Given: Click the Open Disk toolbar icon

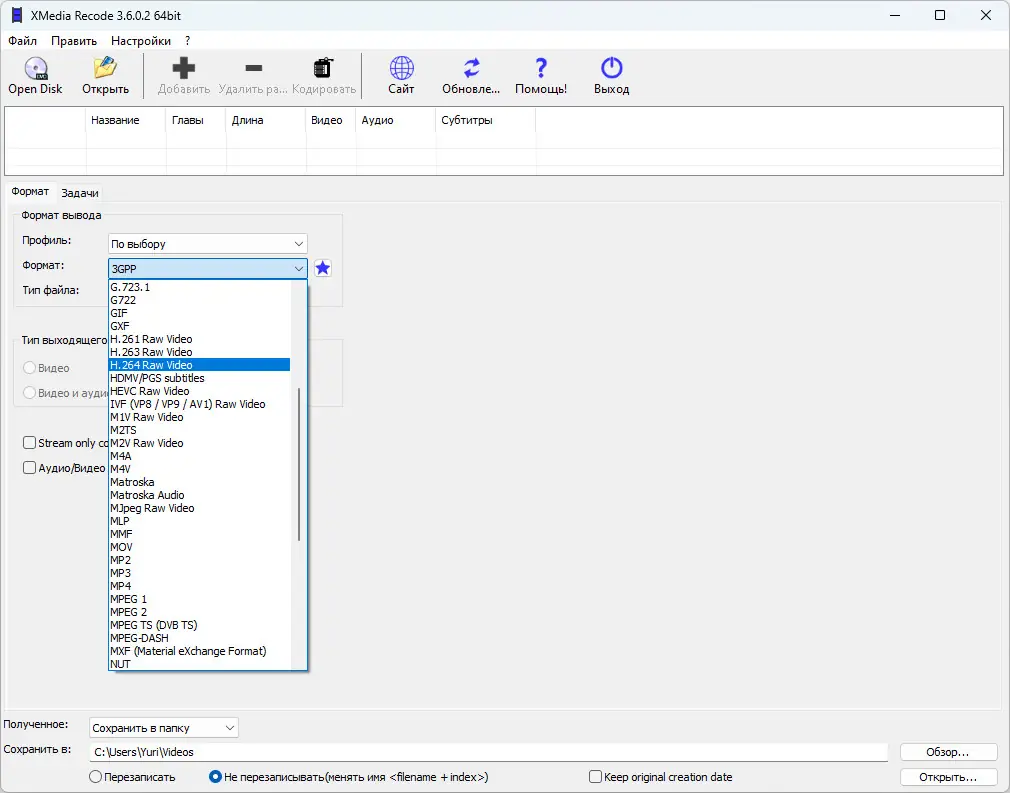Looking at the screenshot, I should (35, 68).
